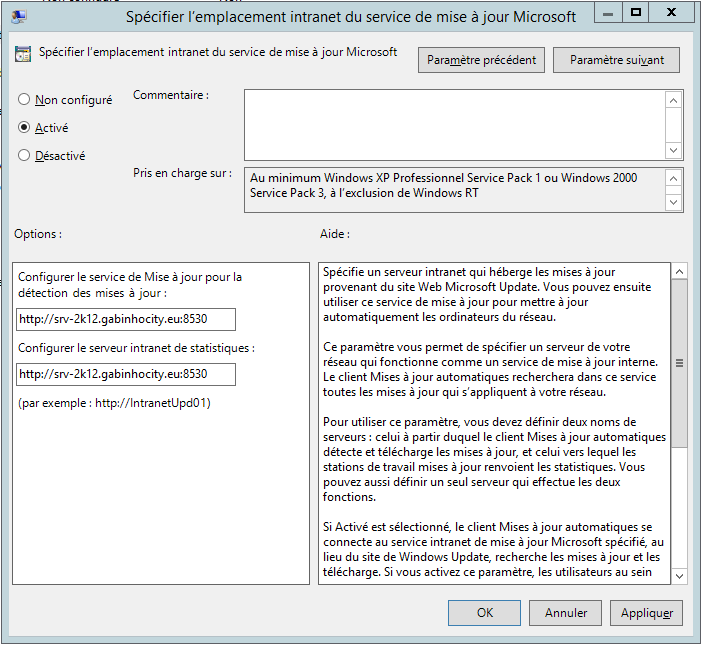702x645 pixels.
Task: Click the Pris en charge sur supported text
Action: point(443,185)
